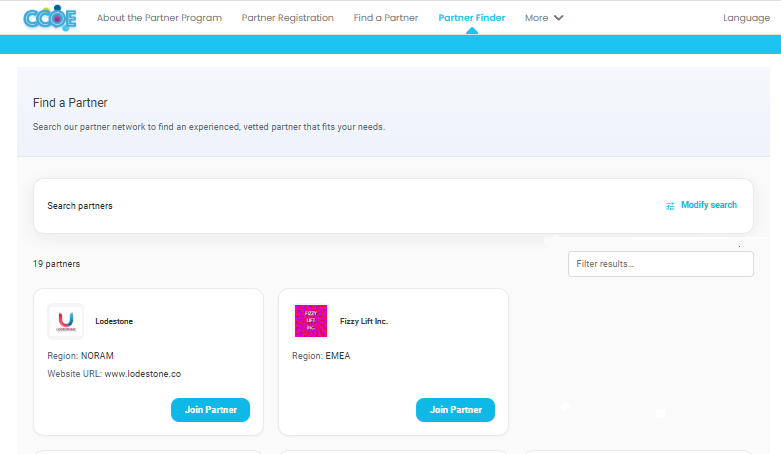
Task: Click the CCOE logo
Action: point(50,18)
